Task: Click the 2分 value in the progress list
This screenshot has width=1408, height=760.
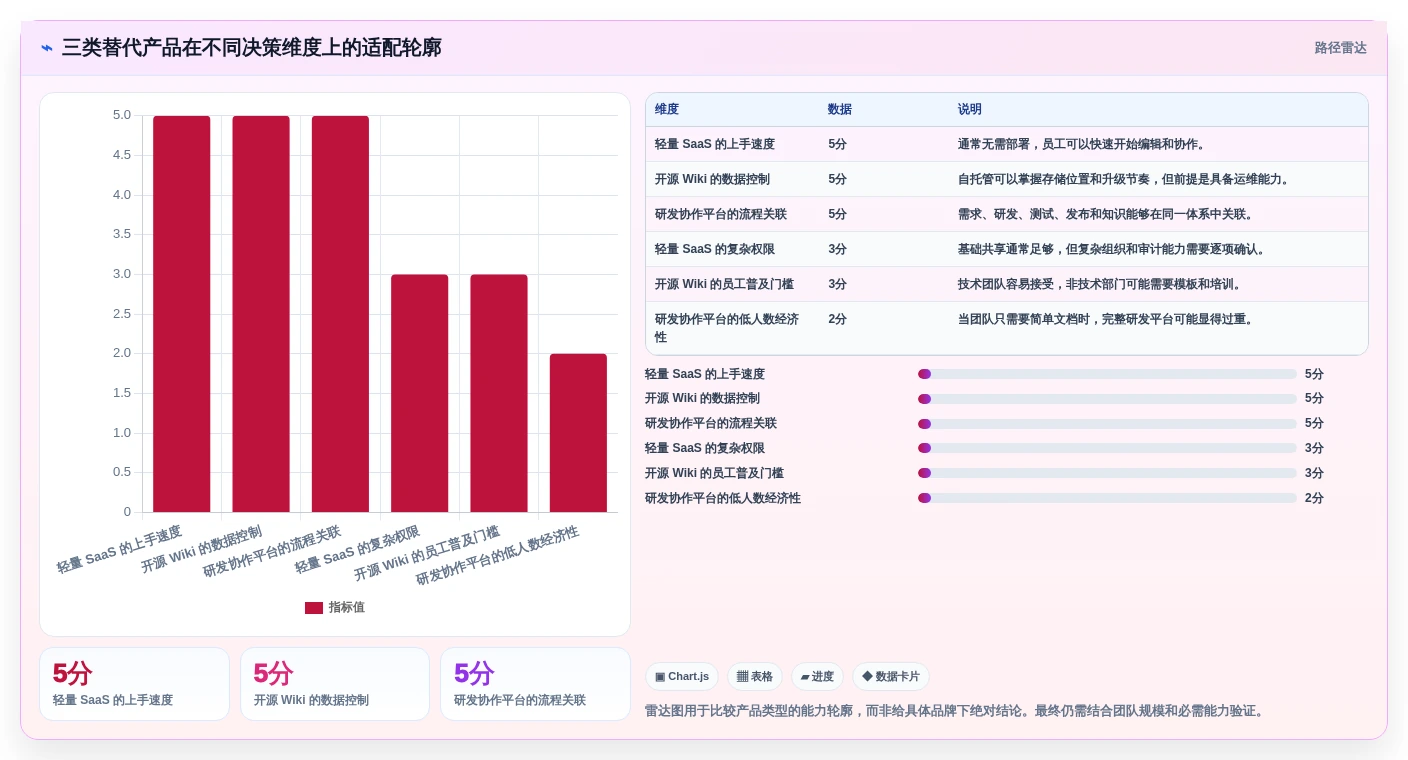Action: click(x=1314, y=498)
